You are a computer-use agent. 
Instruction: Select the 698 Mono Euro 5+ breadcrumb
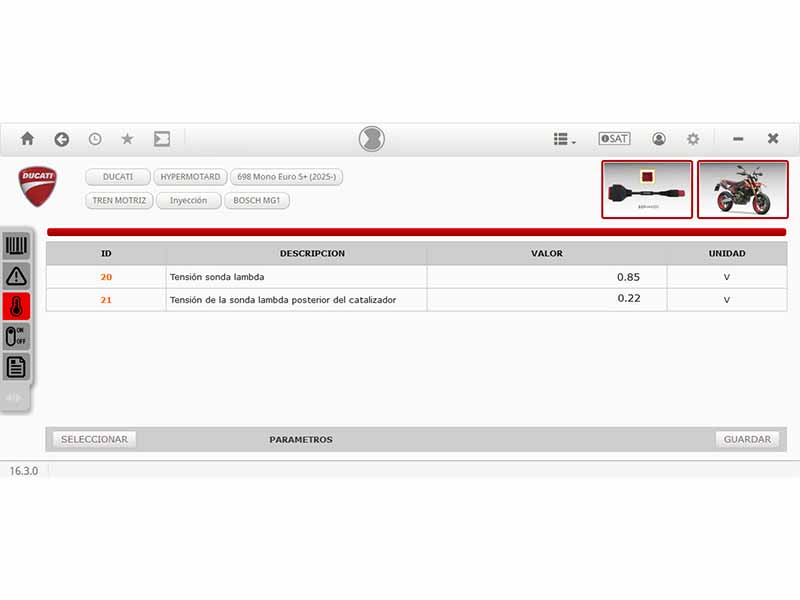click(286, 177)
